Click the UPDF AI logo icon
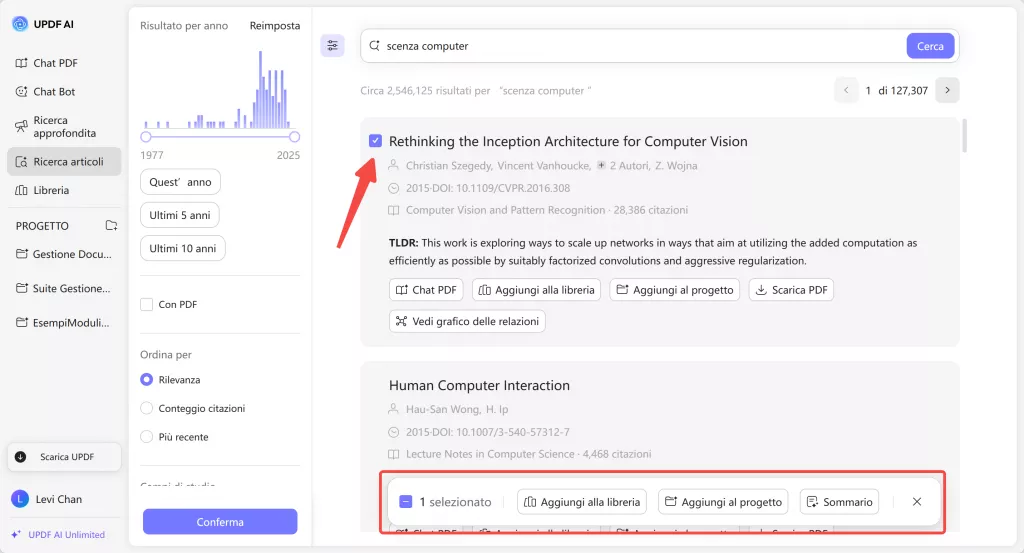This screenshot has width=1024, height=553. click(20, 24)
